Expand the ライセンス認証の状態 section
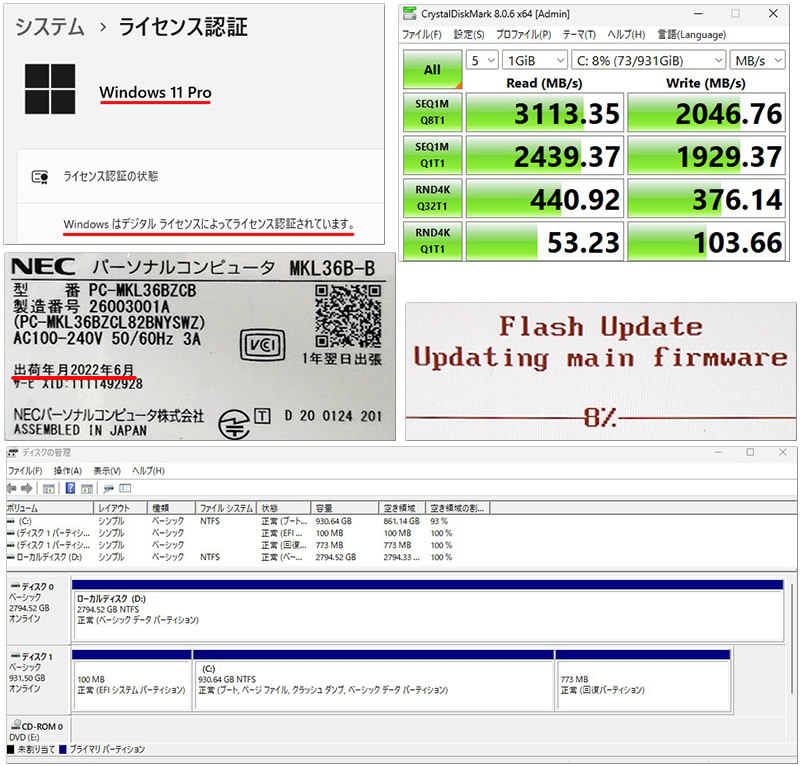This screenshot has height=766, width=800. point(201,177)
